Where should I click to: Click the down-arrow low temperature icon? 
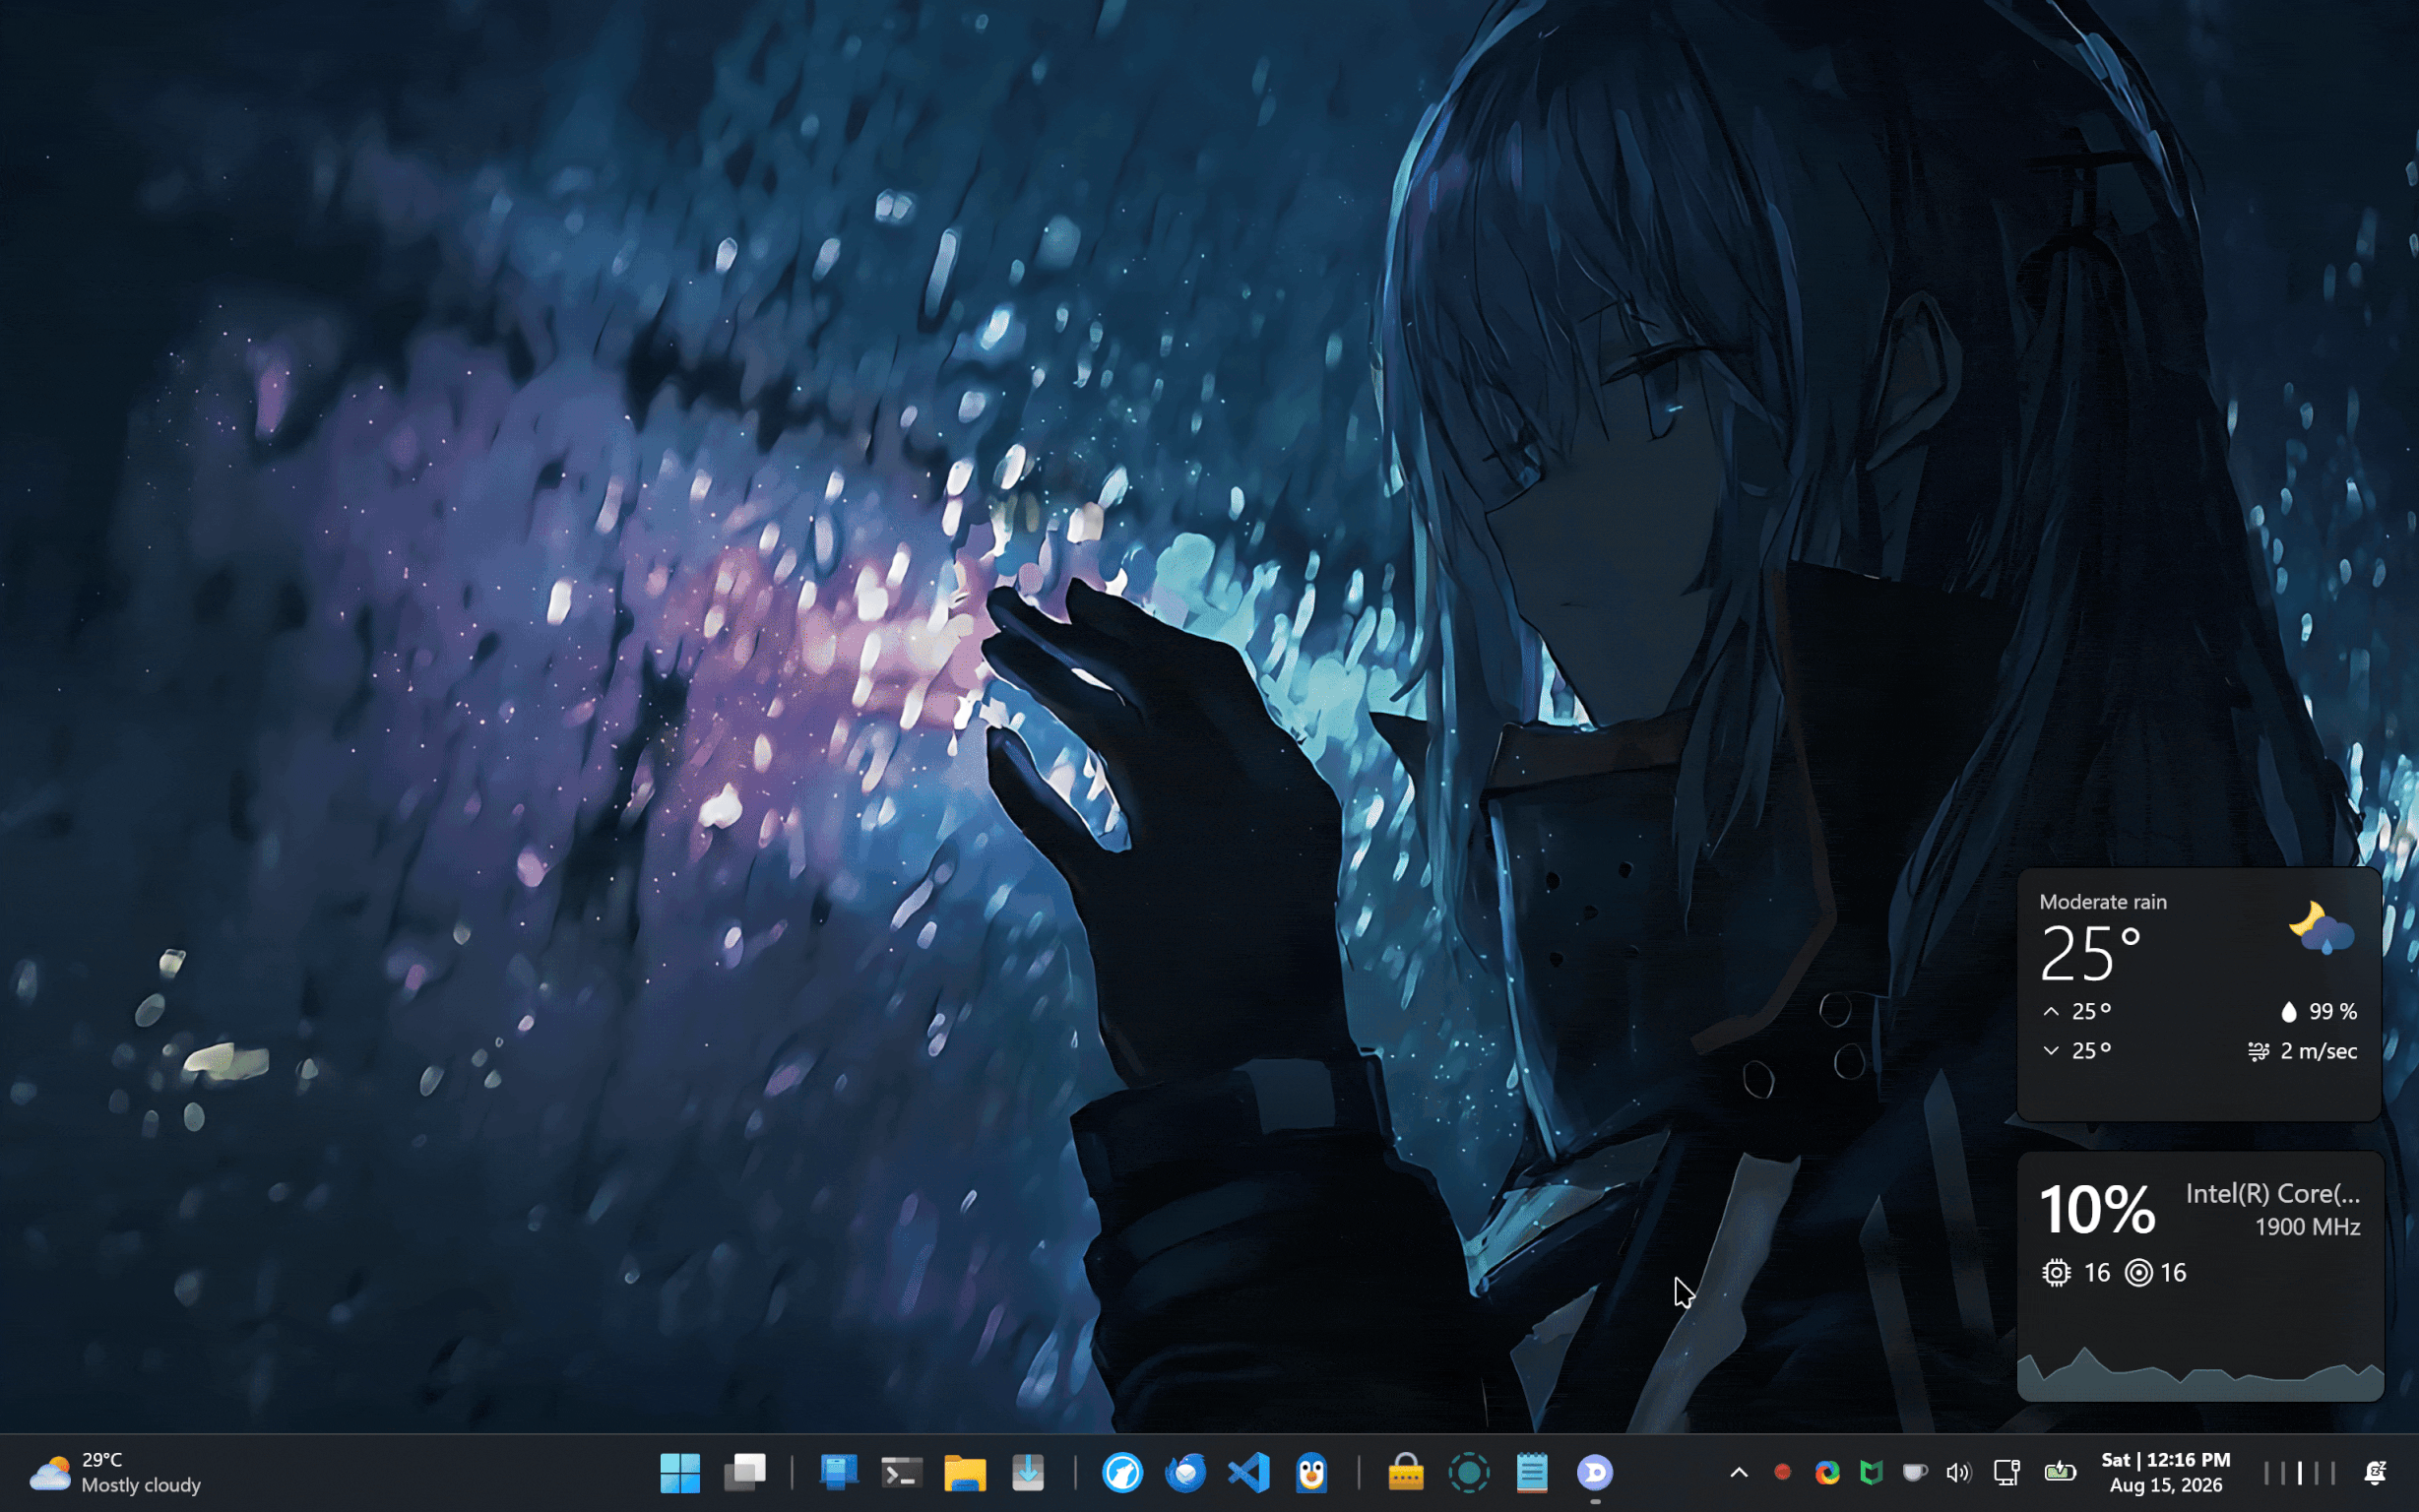(2051, 1050)
